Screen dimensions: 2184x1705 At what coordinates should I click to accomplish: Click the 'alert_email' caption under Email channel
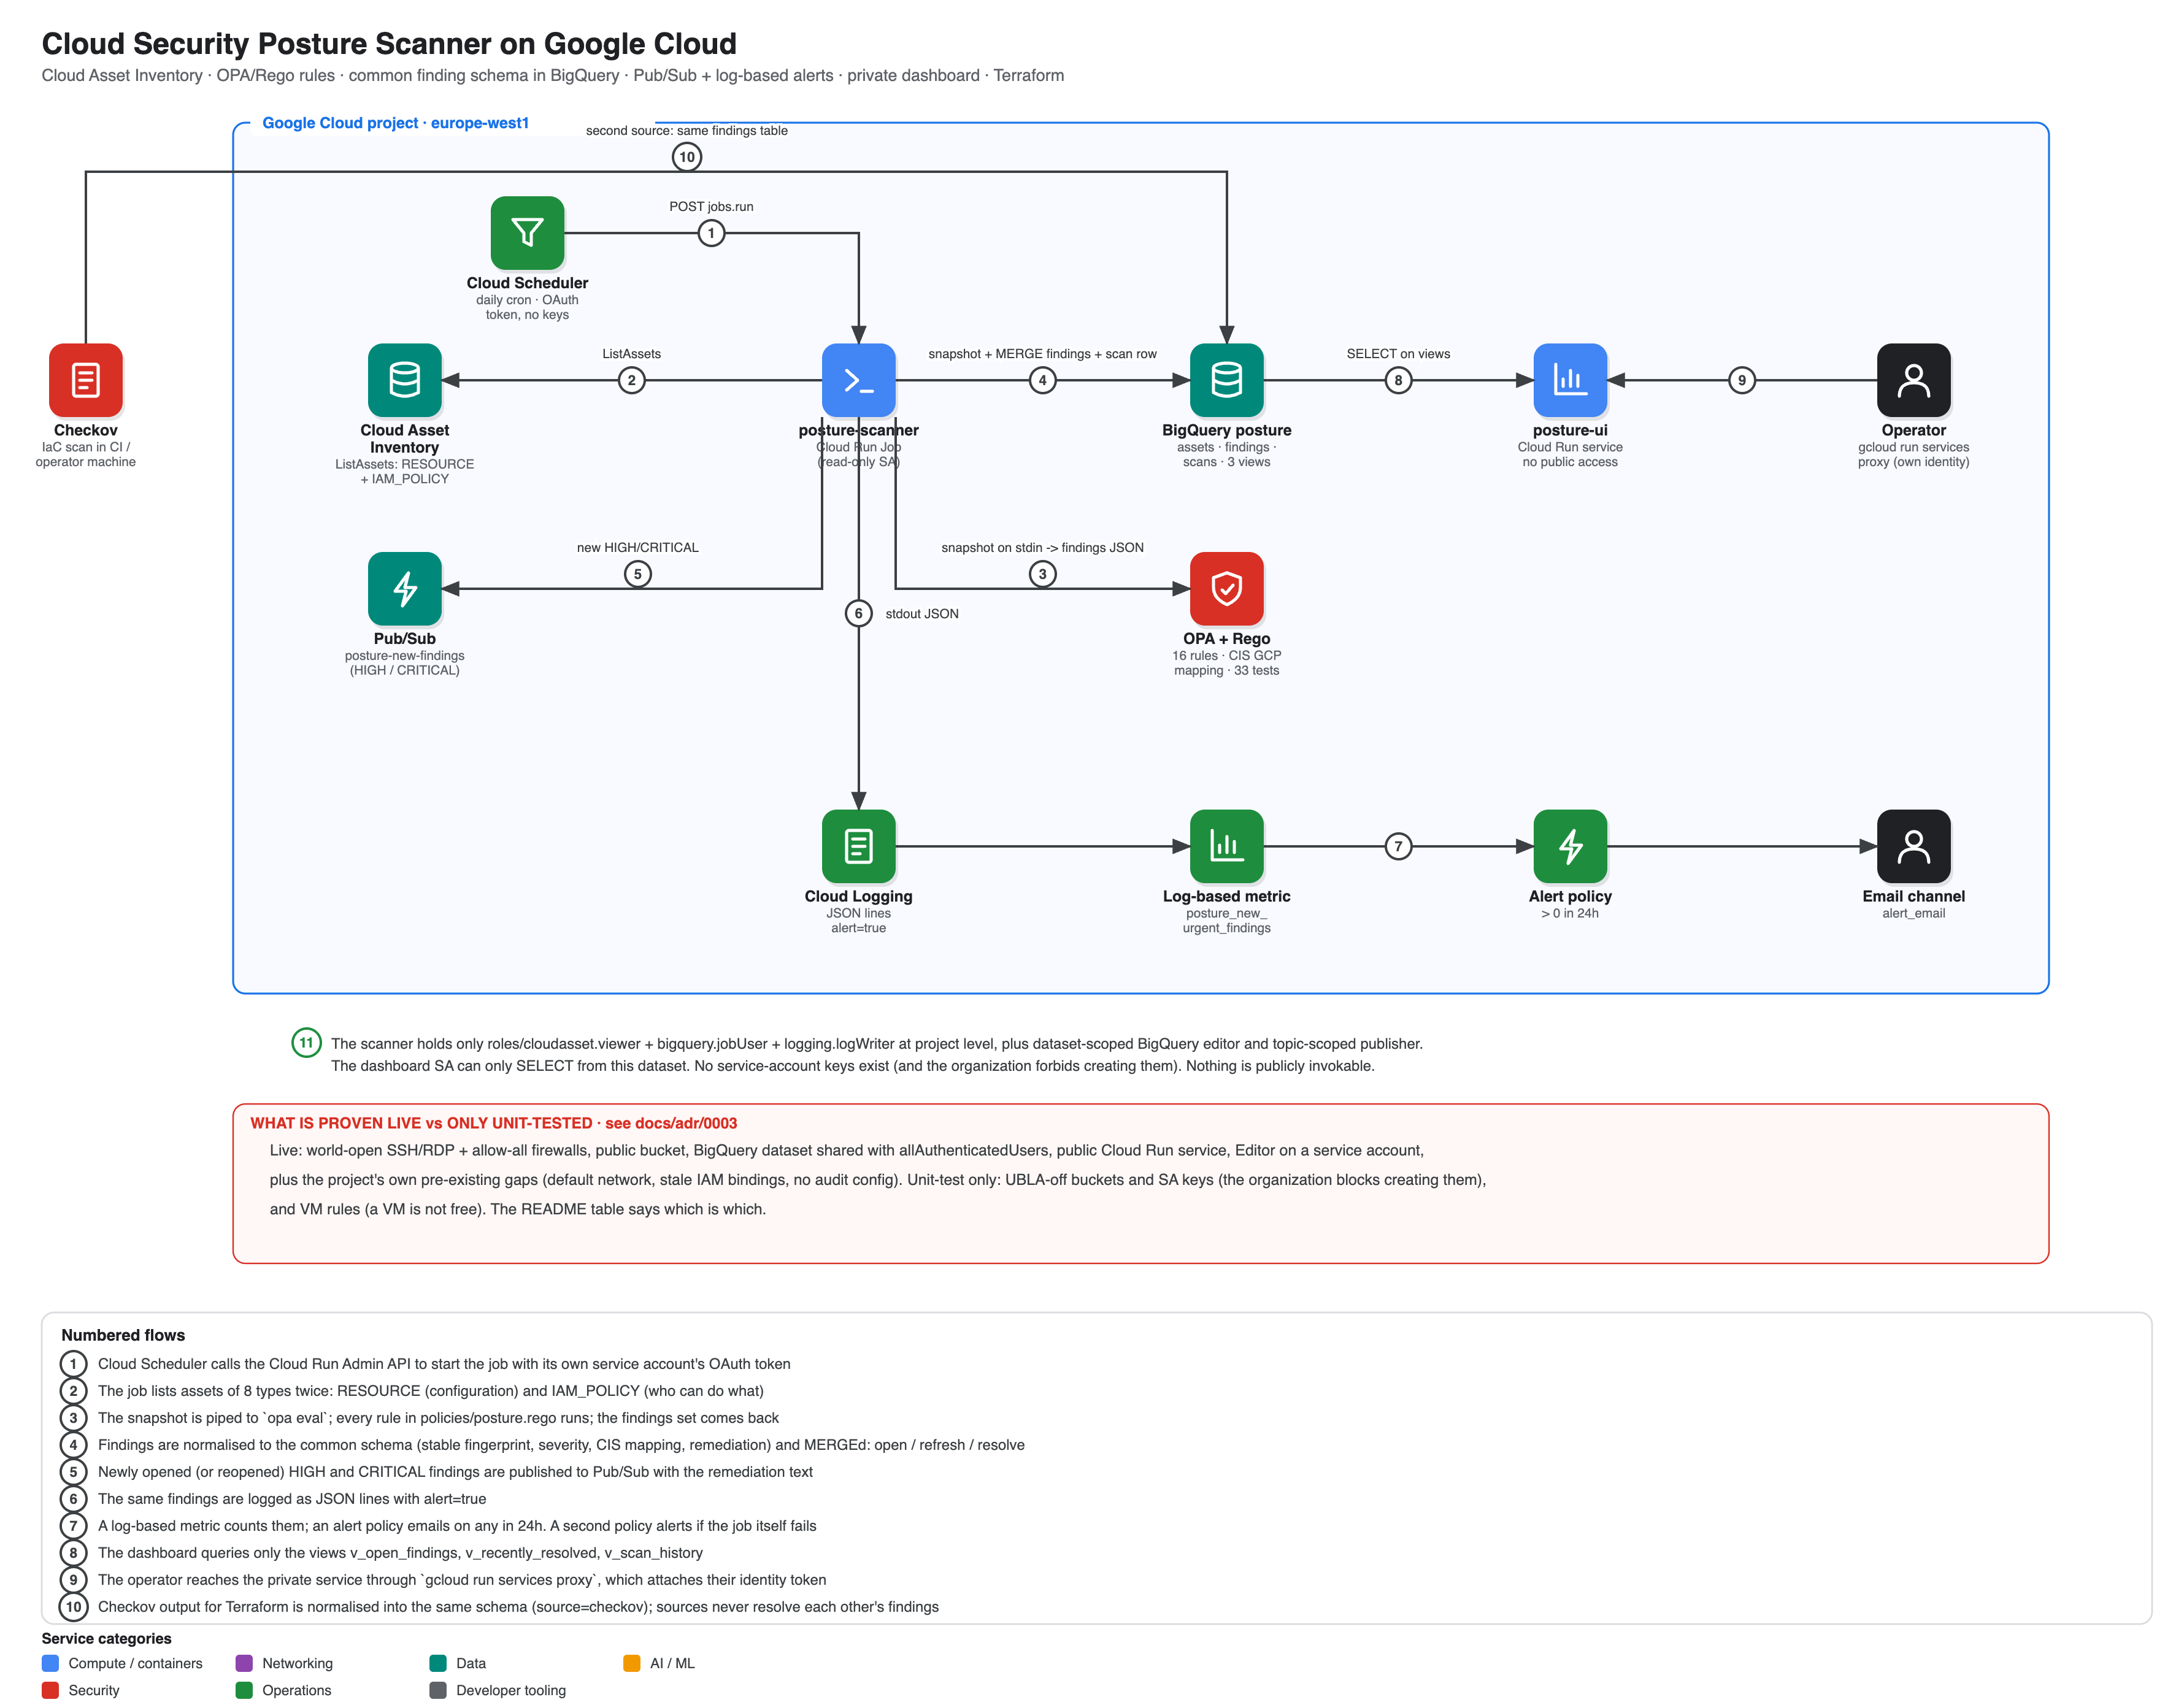pos(1914,913)
